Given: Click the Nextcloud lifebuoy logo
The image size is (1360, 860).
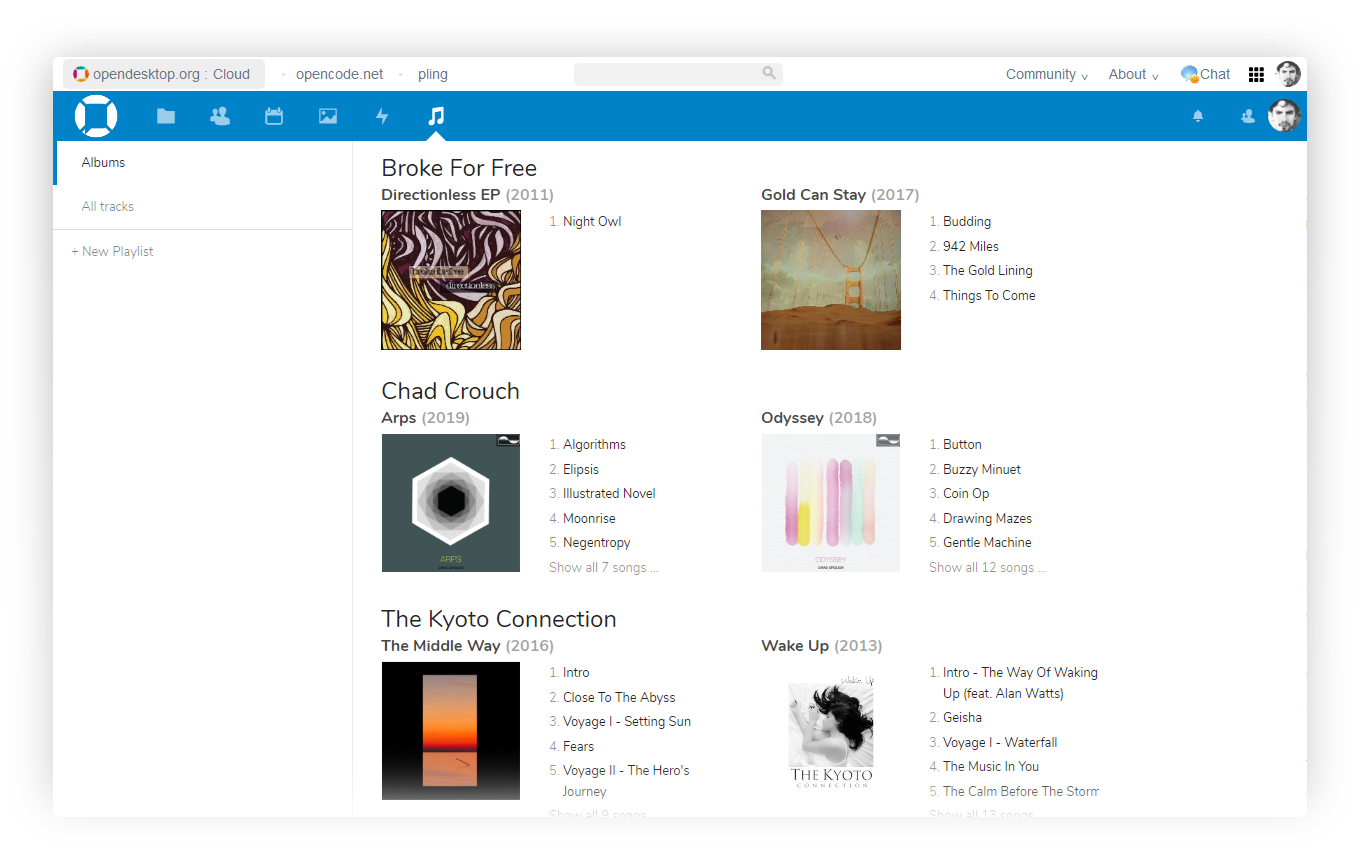Looking at the screenshot, I should pos(96,116).
